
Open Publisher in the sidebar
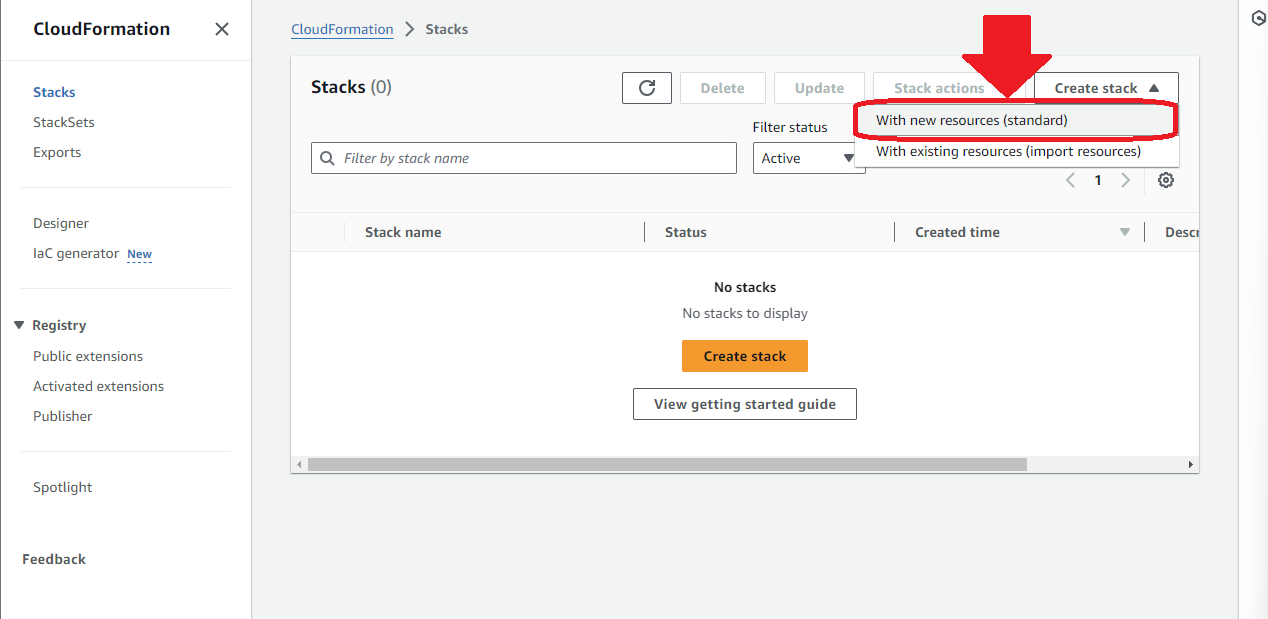pyautogui.click(x=62, y=416)
